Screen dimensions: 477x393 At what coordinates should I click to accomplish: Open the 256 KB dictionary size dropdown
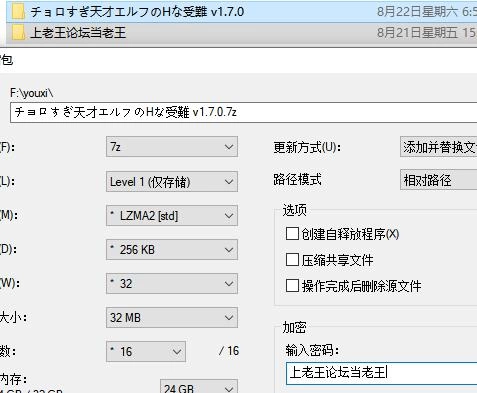coord(172,250)
